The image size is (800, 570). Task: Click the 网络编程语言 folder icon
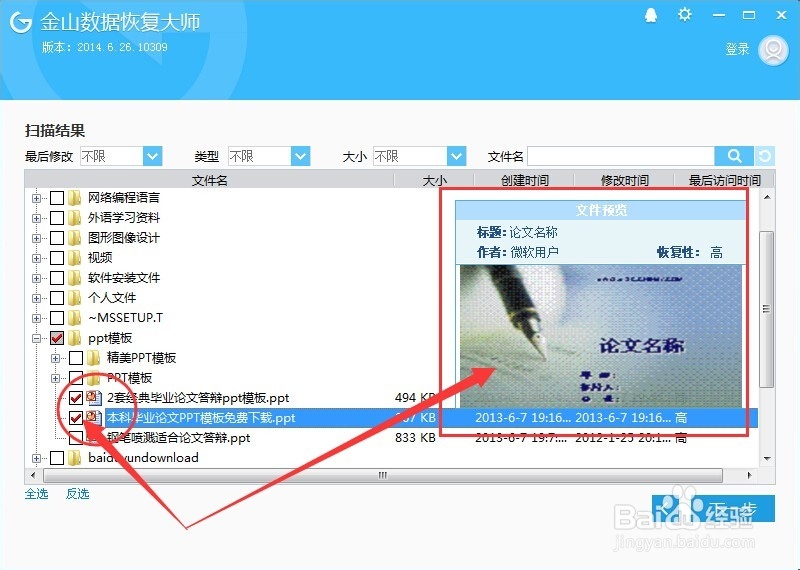click(x=74, y=197)
